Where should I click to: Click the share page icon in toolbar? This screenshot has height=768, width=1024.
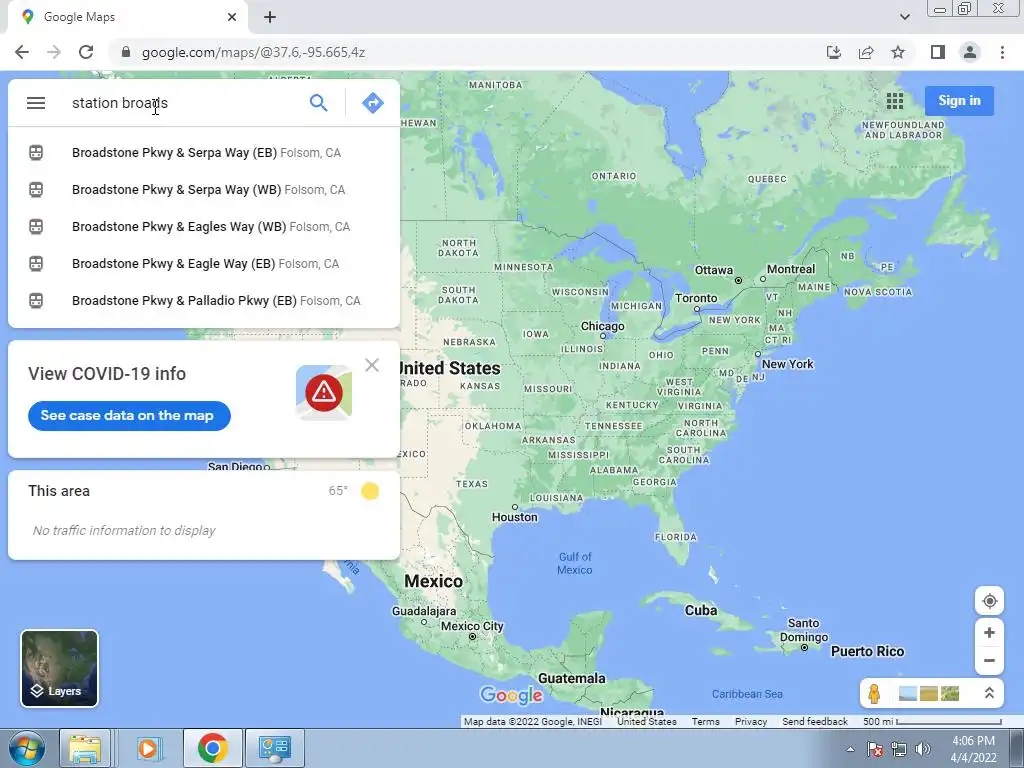click(866, 52)
